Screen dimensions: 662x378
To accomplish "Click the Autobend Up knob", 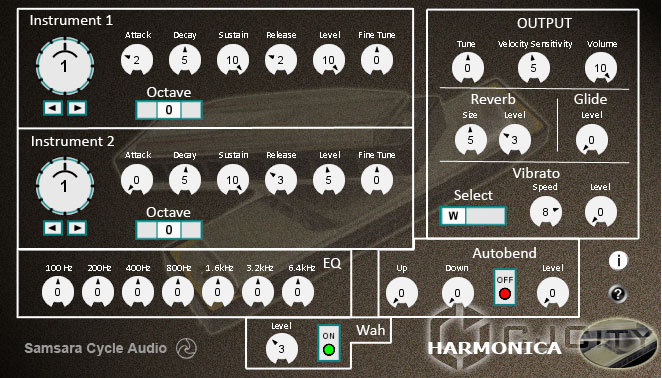I will 402,292.
